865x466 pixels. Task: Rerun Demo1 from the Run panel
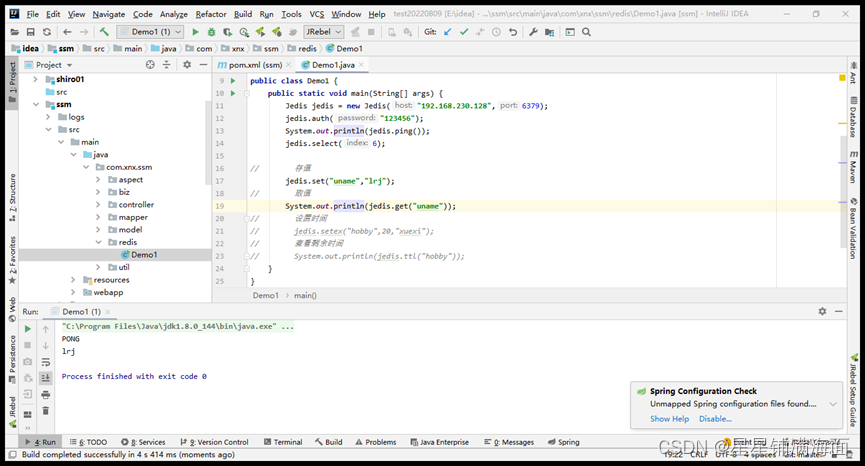tap(28, 329)
